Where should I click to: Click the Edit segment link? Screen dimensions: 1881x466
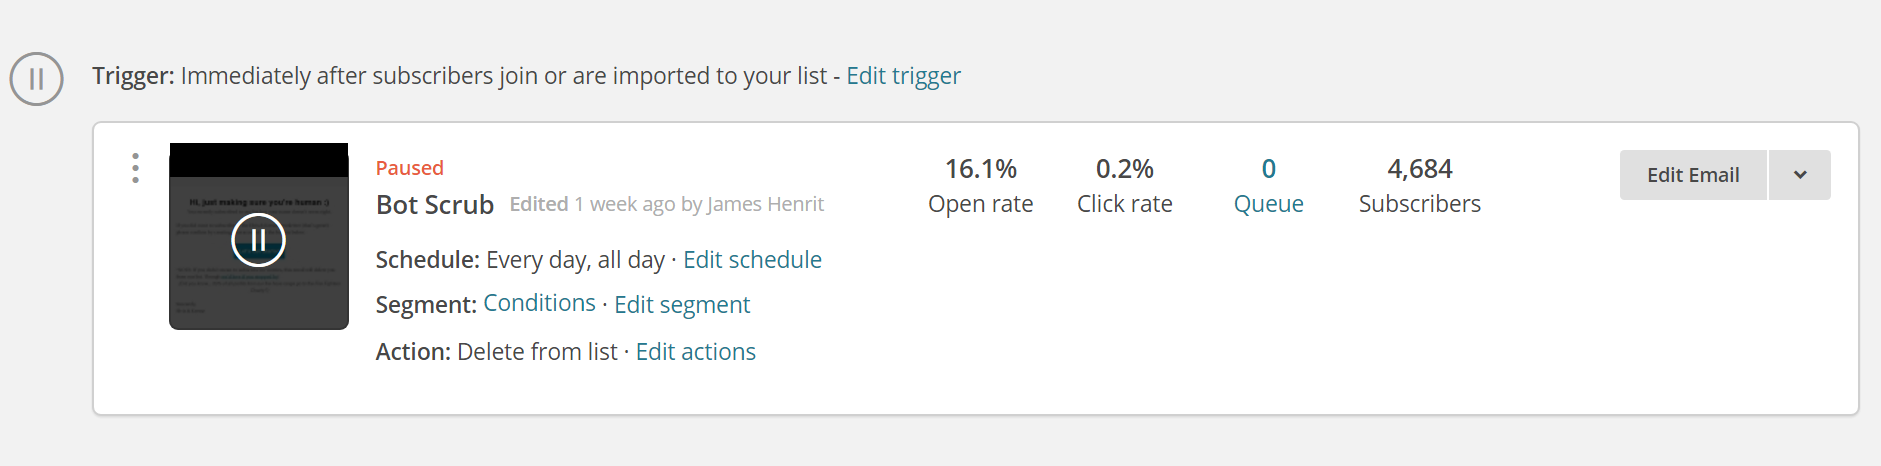(682, 305)
